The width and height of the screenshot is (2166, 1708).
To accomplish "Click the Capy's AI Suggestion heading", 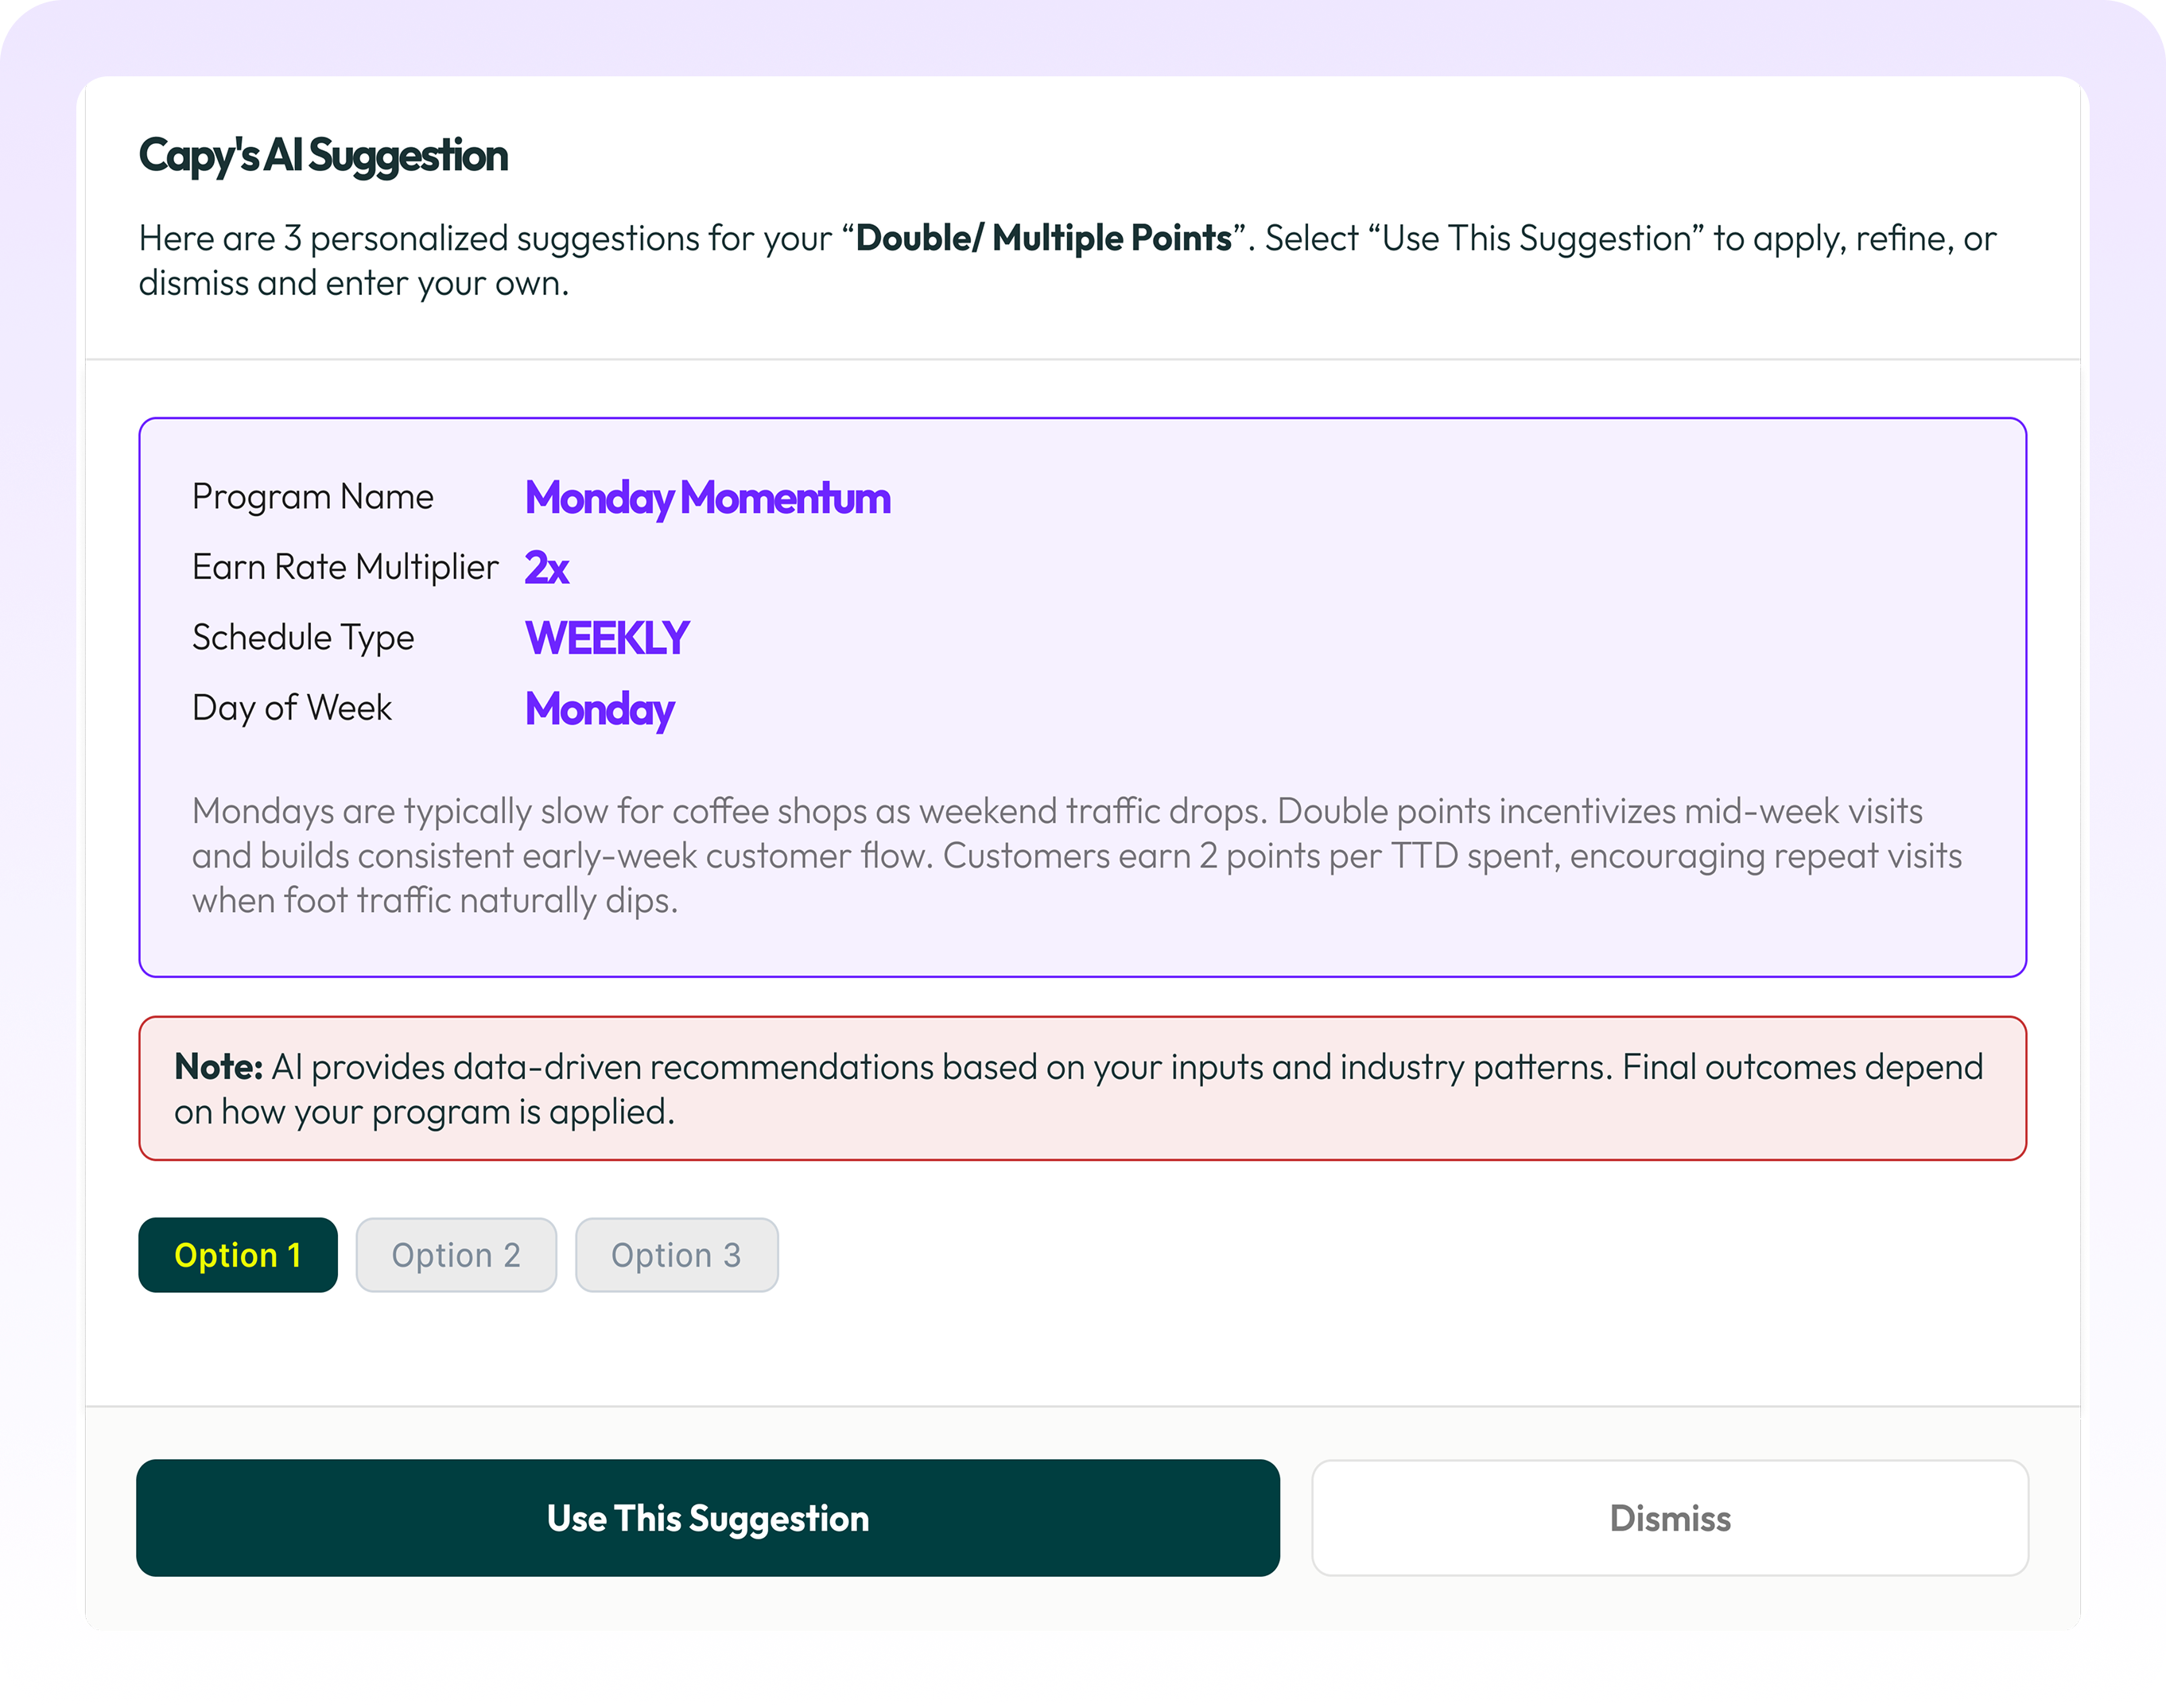I will pos(323,156).
